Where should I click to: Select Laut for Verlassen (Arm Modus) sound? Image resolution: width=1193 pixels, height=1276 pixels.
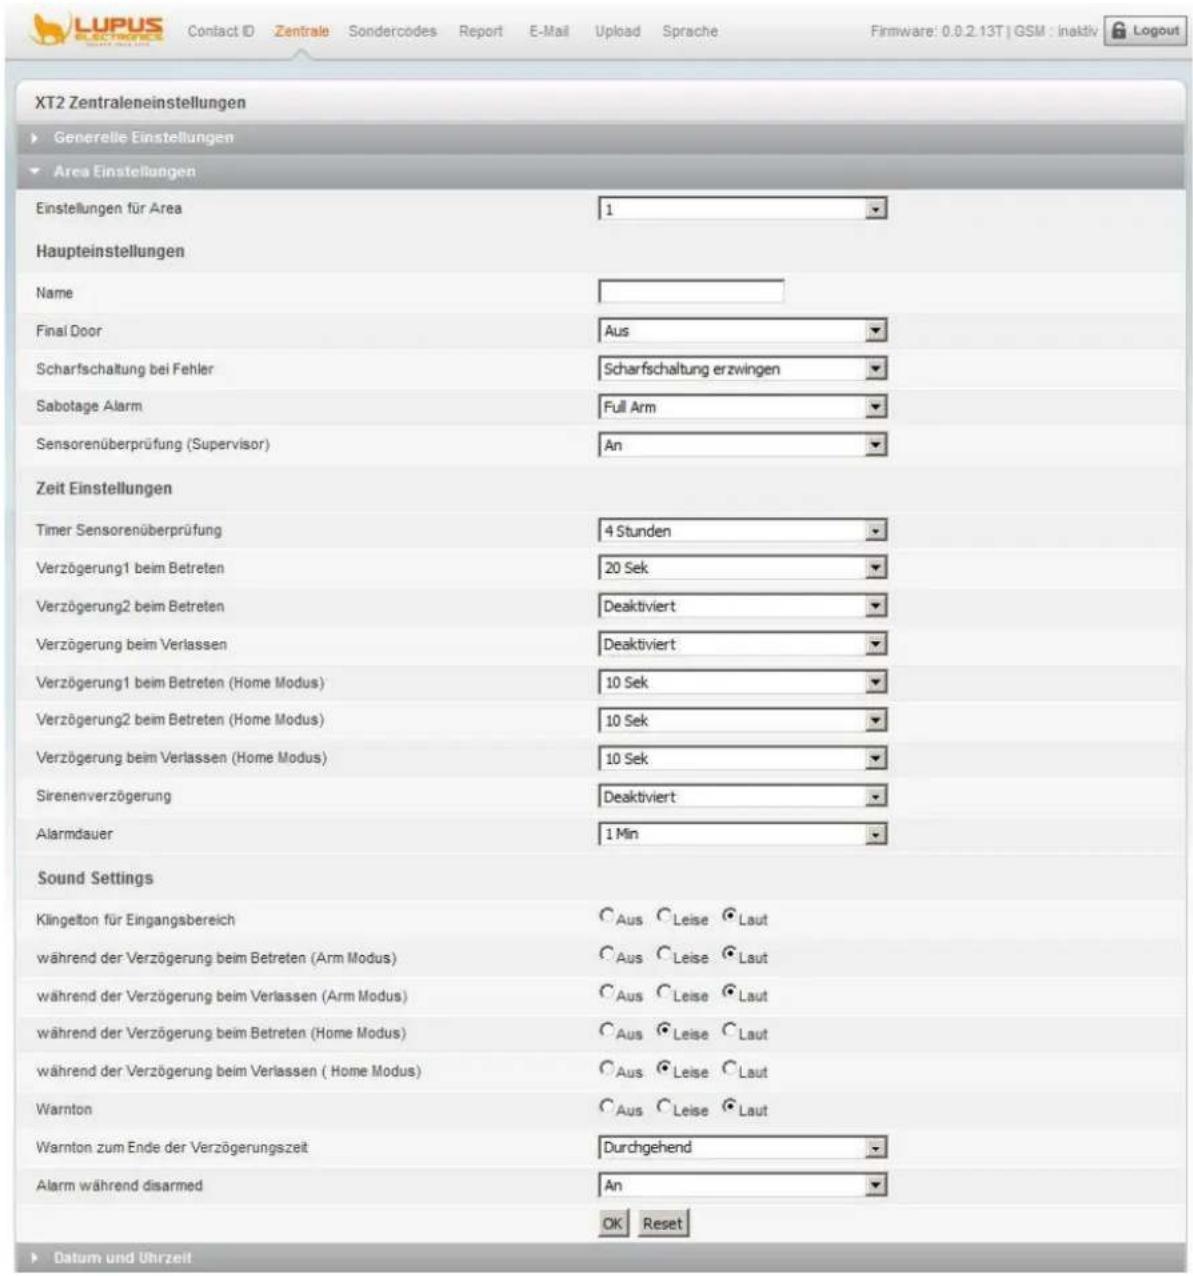(x=729, y=991)
